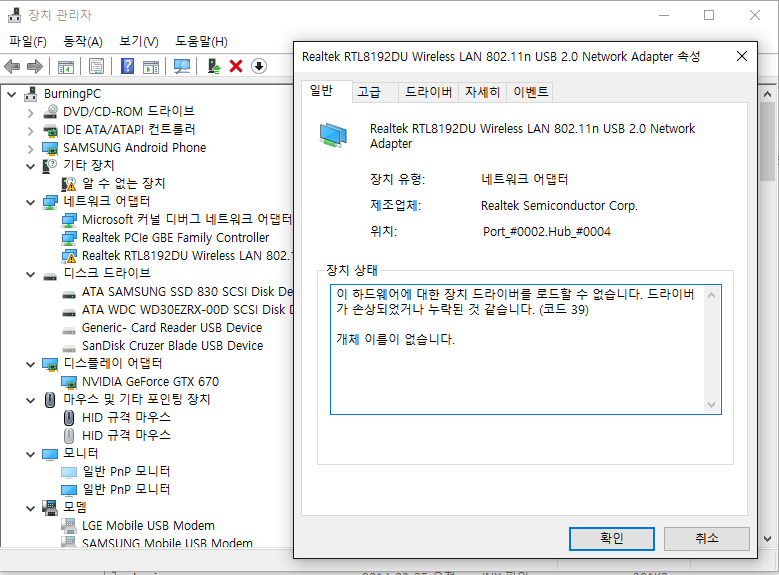Screen dimensions: 779x575
Task: Select SAMSUNG Android Phone category
Action: [134, 148]
